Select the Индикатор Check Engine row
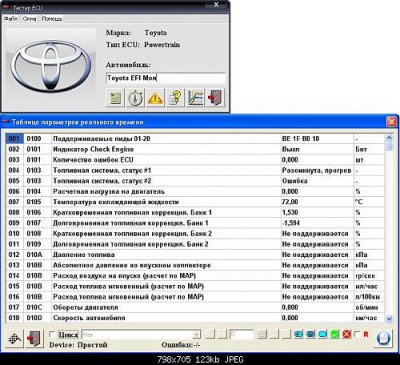Screen dimensions: 400x365 click(x=195, y=149)
